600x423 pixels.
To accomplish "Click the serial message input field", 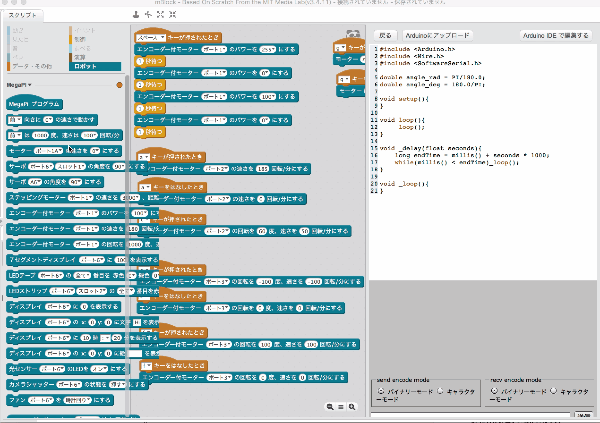I will pos(470,415).
